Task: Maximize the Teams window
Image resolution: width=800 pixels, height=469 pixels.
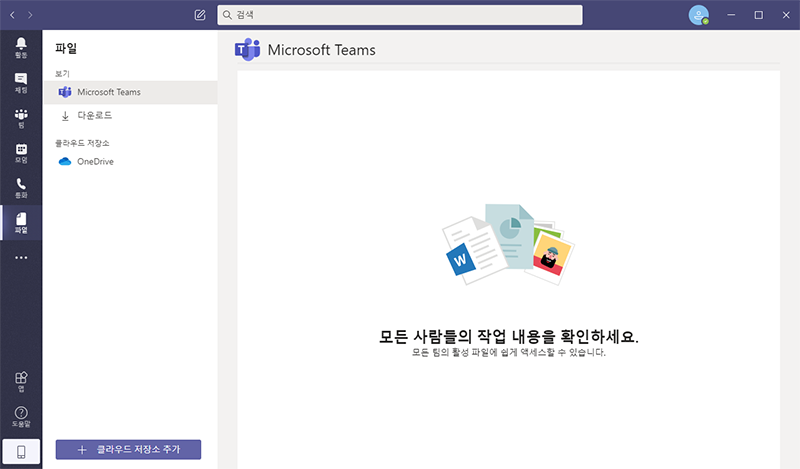Action: pyautogui.click(x=759, y=15)
